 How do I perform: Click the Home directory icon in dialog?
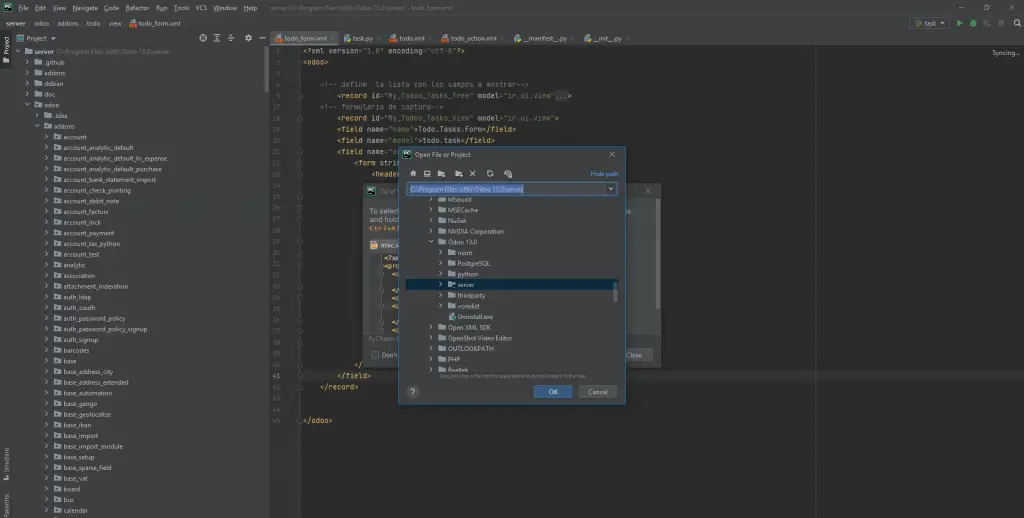click(x=413, y=173)
